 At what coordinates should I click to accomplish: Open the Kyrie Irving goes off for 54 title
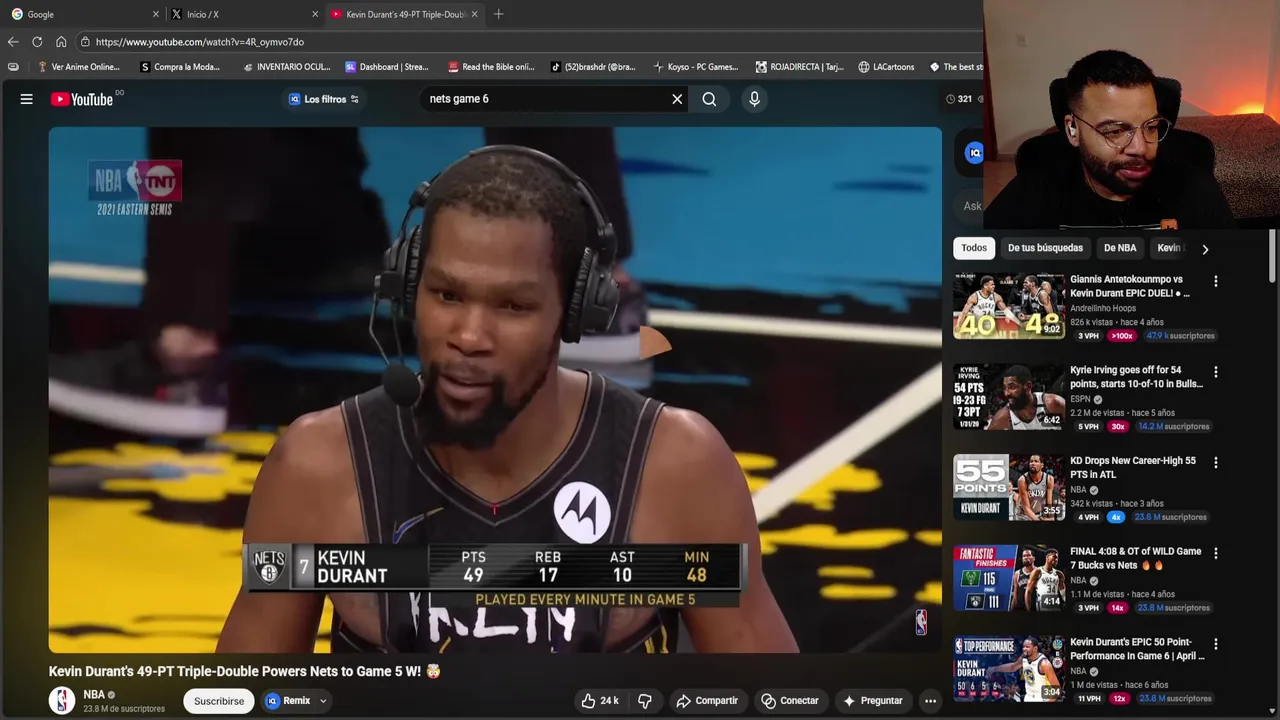tap(1136, 377)
